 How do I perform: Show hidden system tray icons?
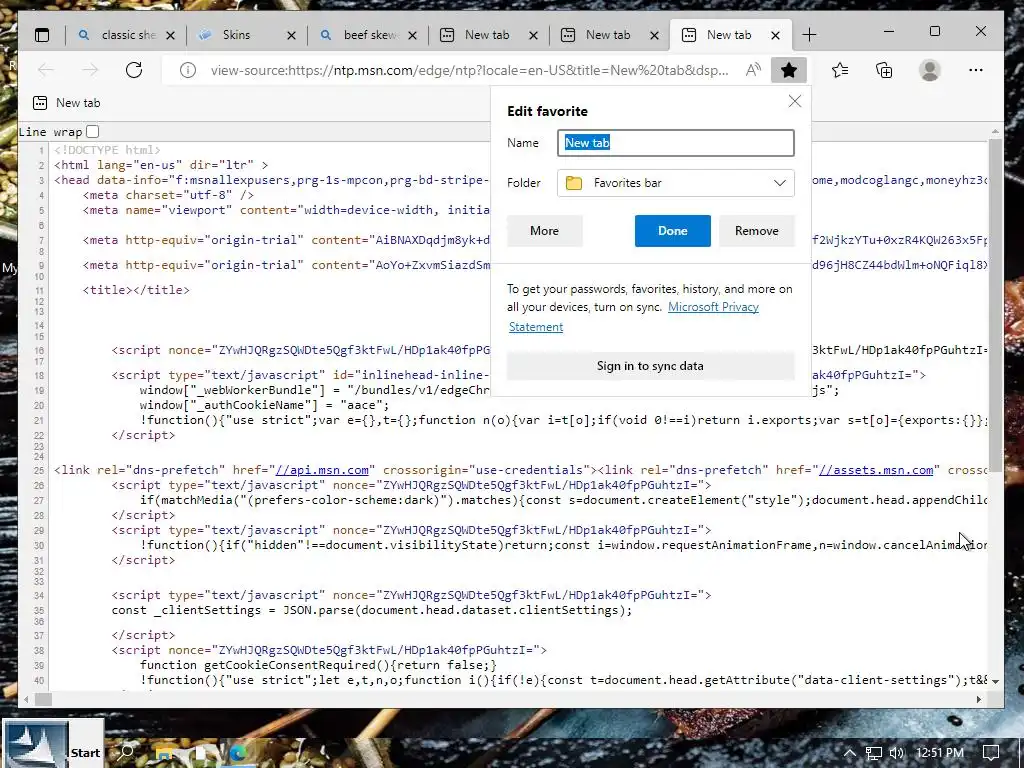(850, 753)
